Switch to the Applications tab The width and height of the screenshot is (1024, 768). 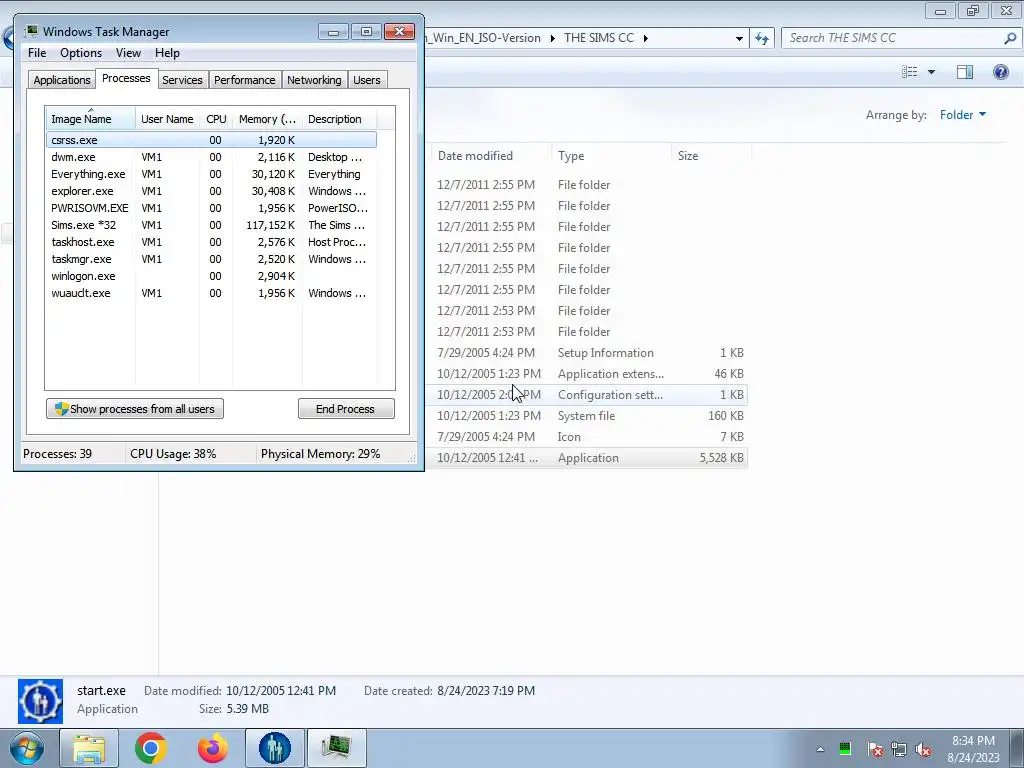pos(62,80)
